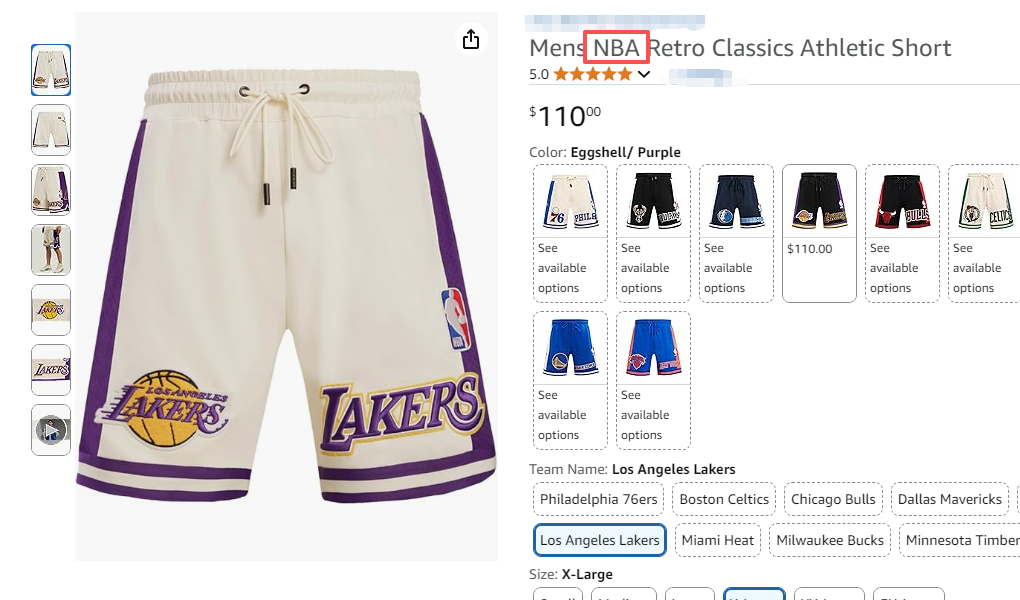
Task: Select Milwaukee Bucks team name option
Action: [830, 540]
